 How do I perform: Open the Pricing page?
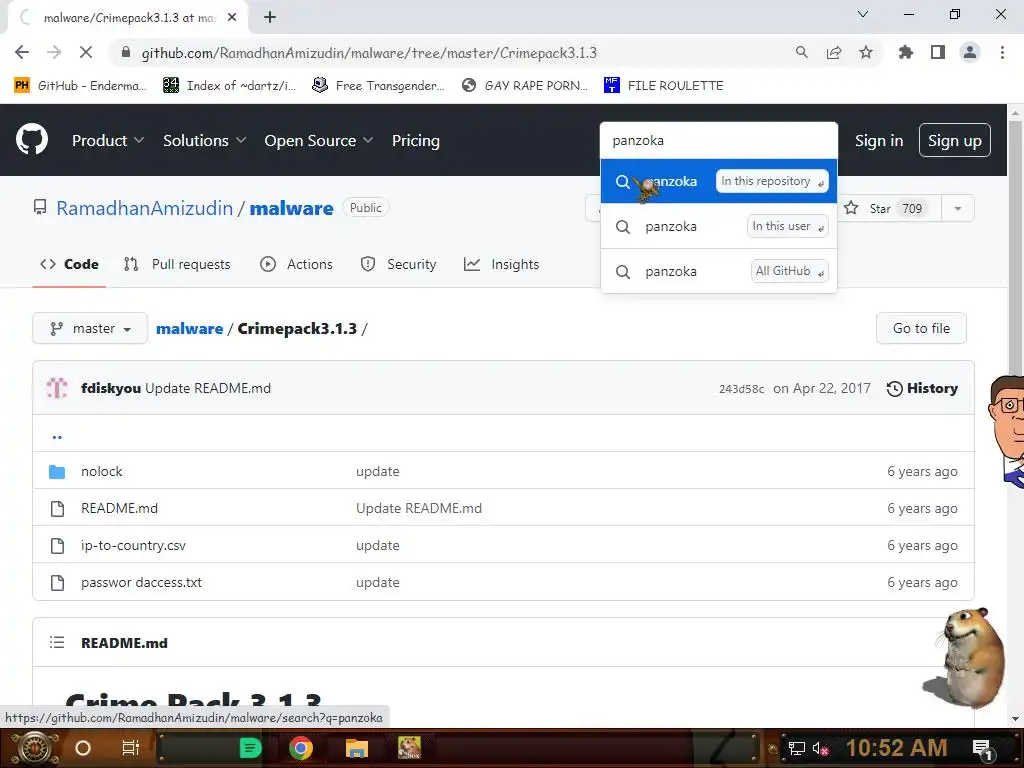click(x=416, y=140)
